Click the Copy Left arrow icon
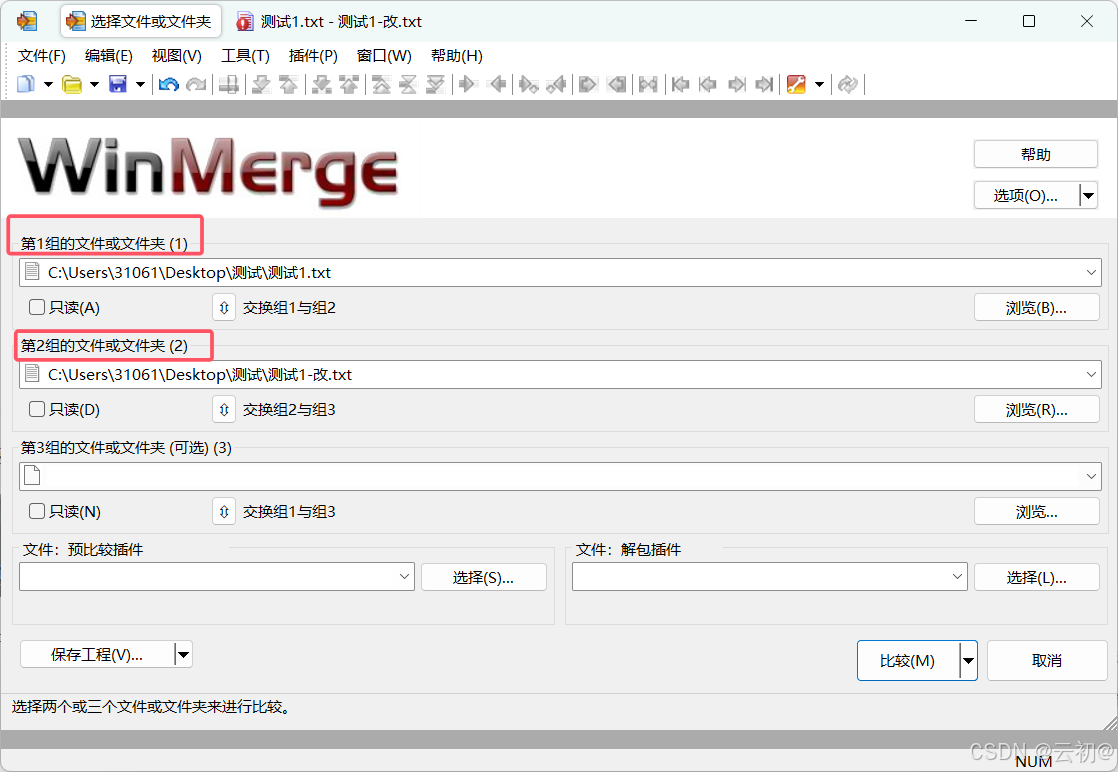The image size is (1118, 772). tap(498, 84)
